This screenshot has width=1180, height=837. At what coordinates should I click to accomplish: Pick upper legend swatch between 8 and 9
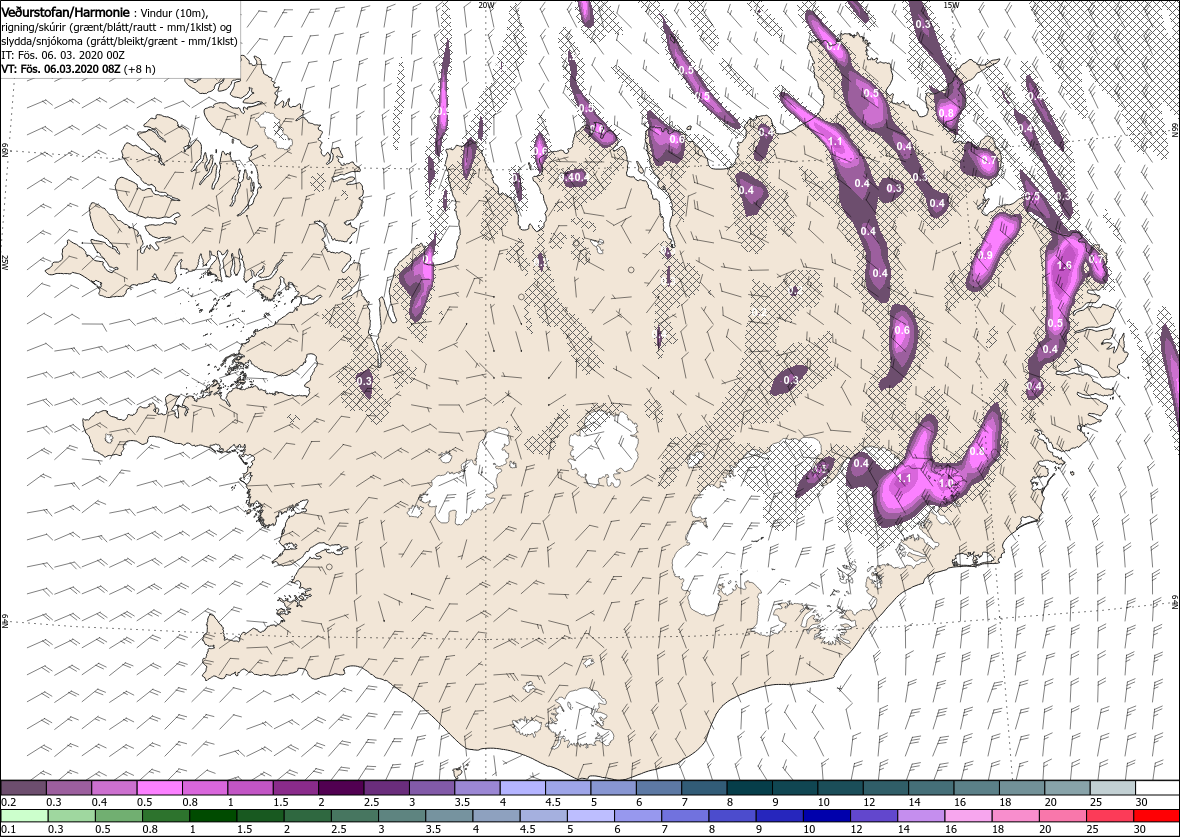click(749, 788)
